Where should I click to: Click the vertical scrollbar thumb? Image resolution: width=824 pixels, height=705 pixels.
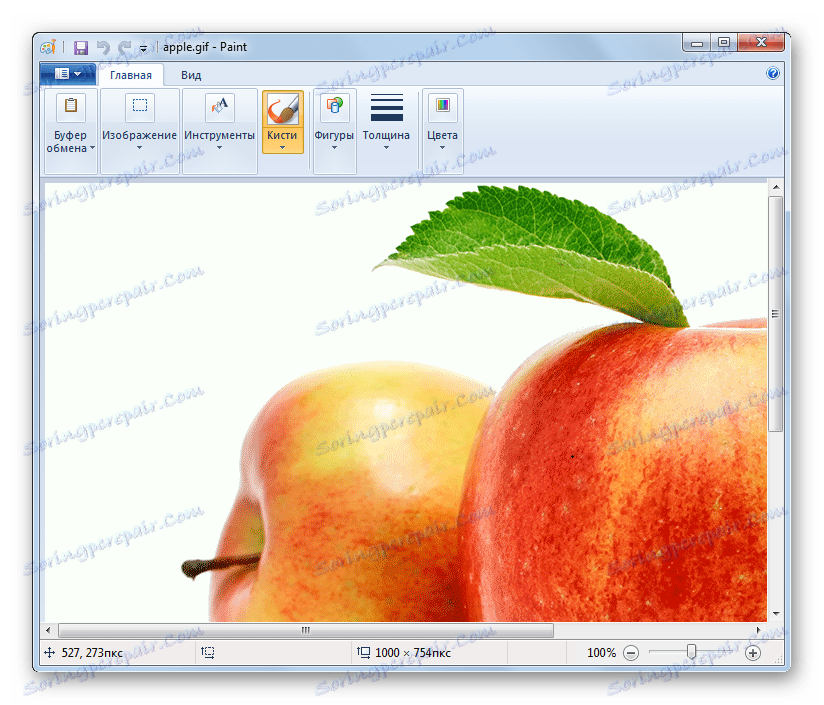pyautogui.click(x=776, y=314)
